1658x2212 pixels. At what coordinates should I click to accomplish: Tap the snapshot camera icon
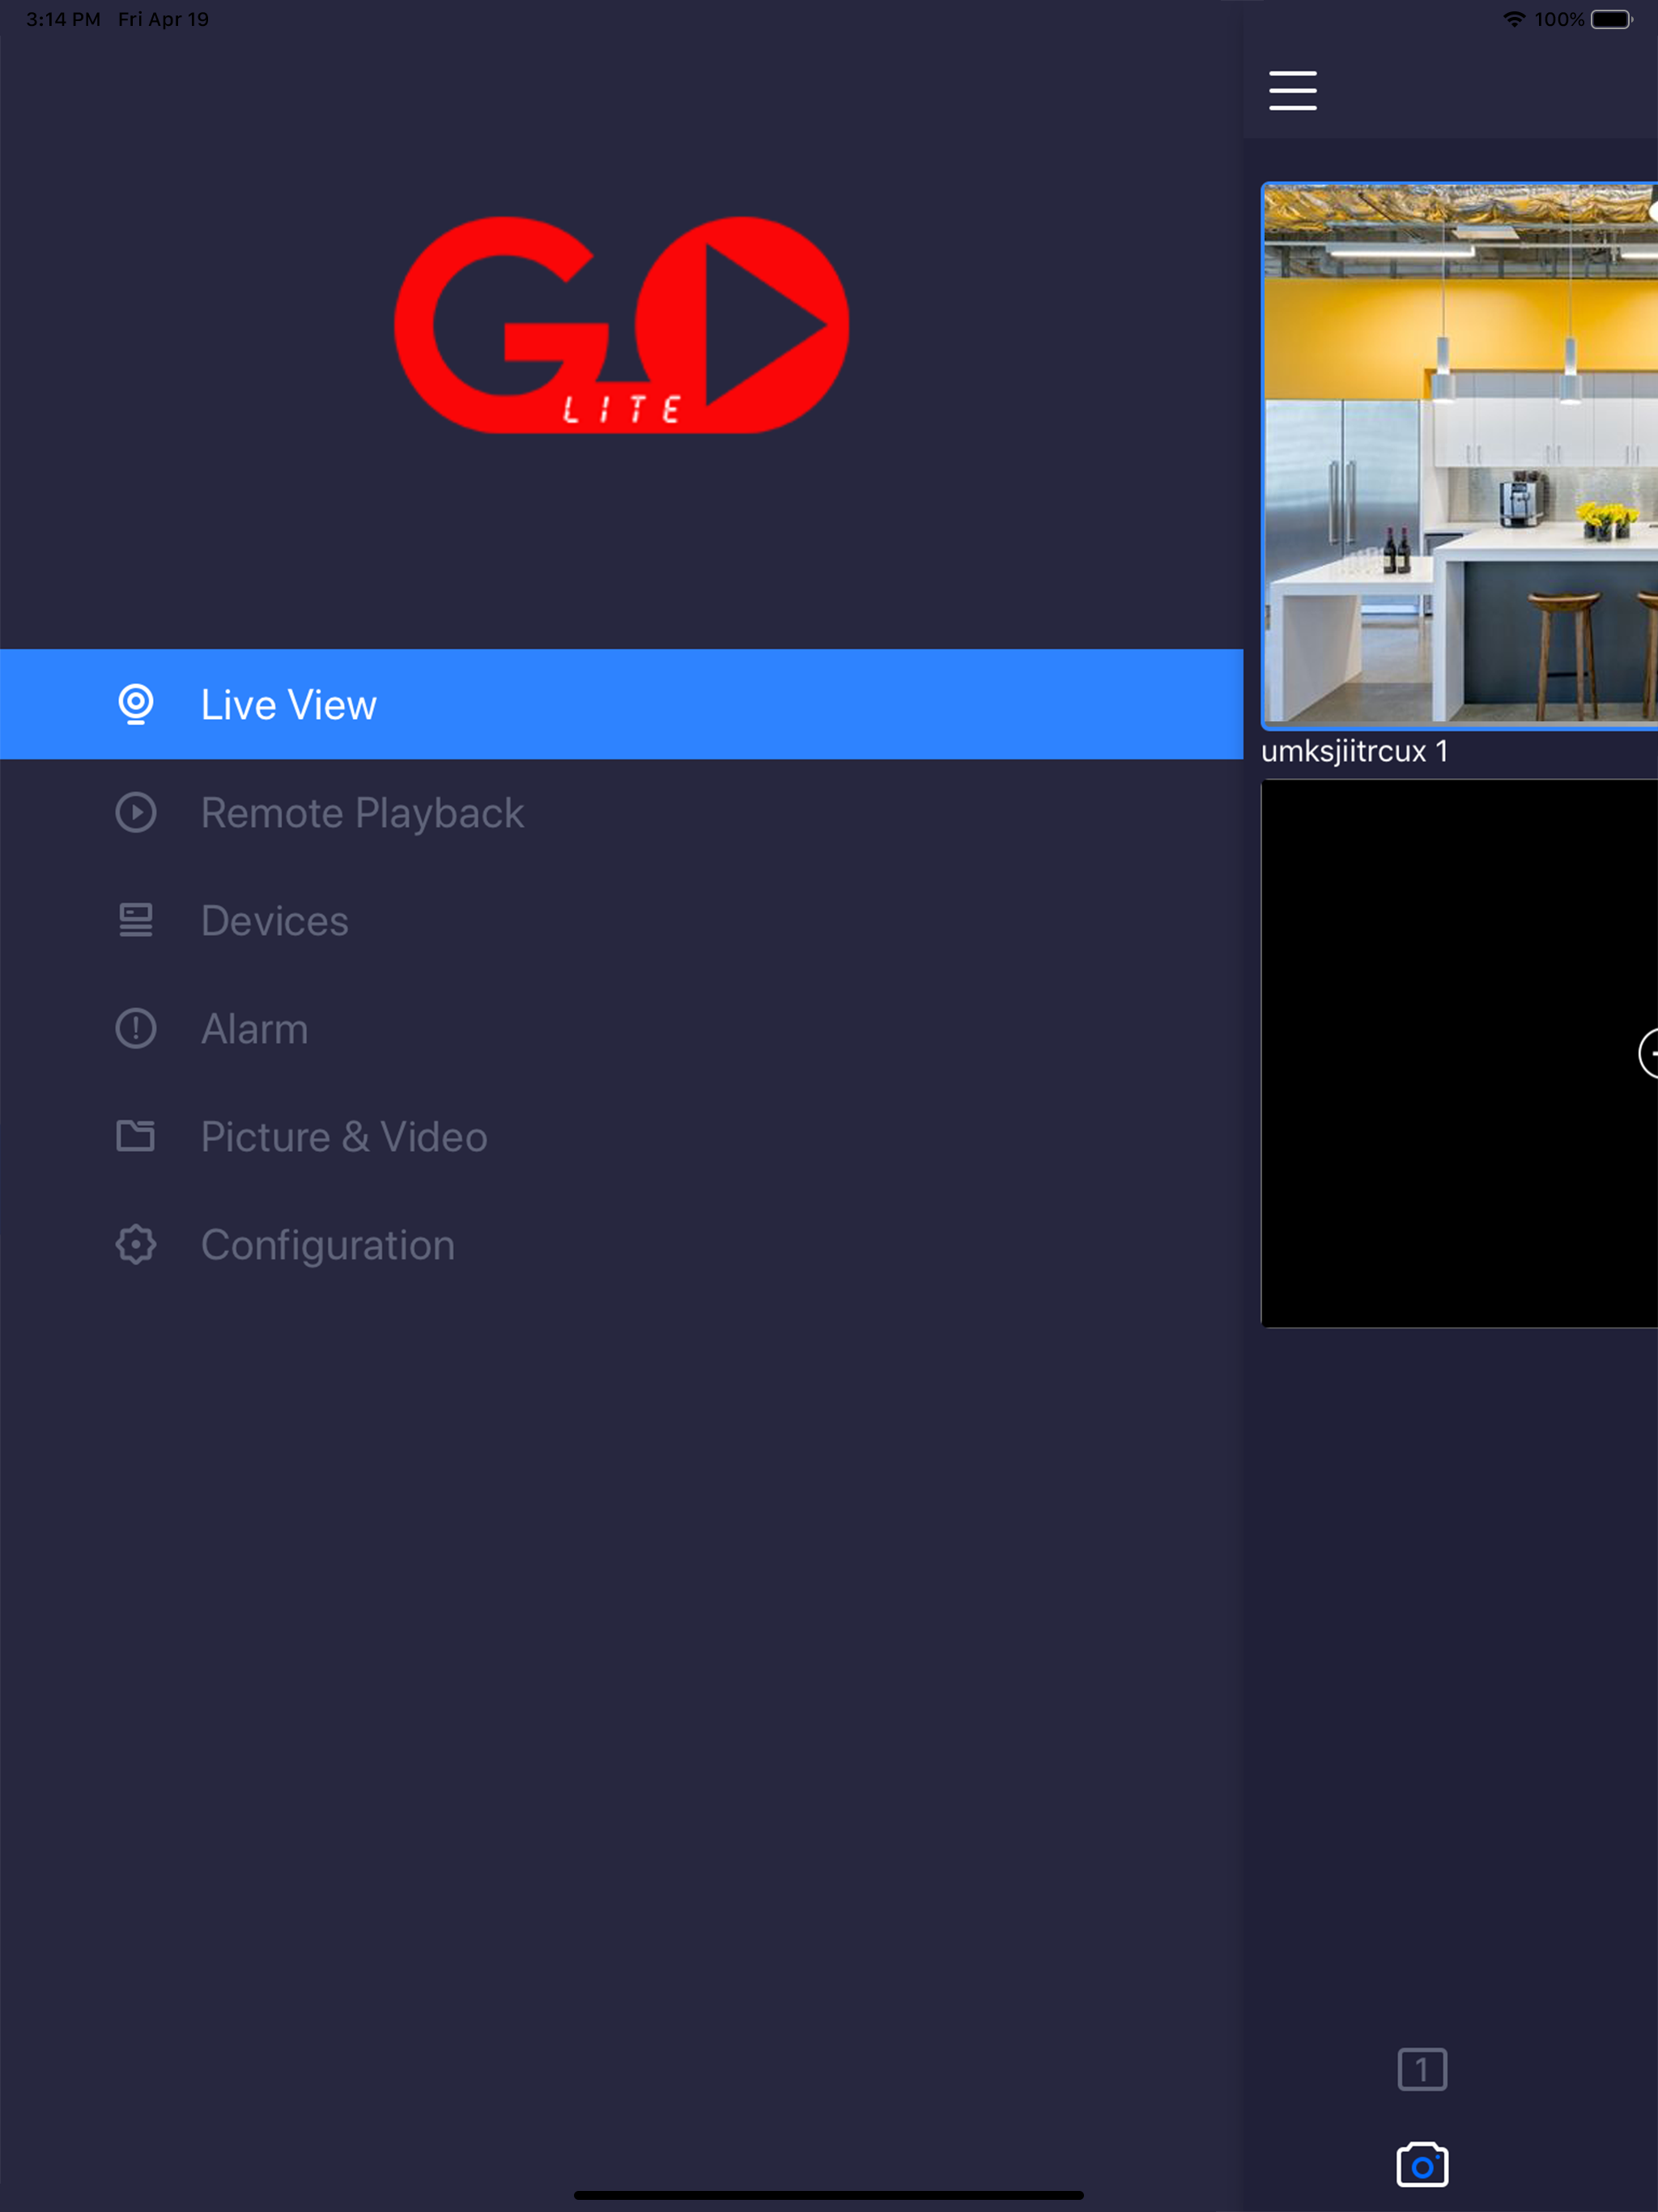click(1422, 2165)
